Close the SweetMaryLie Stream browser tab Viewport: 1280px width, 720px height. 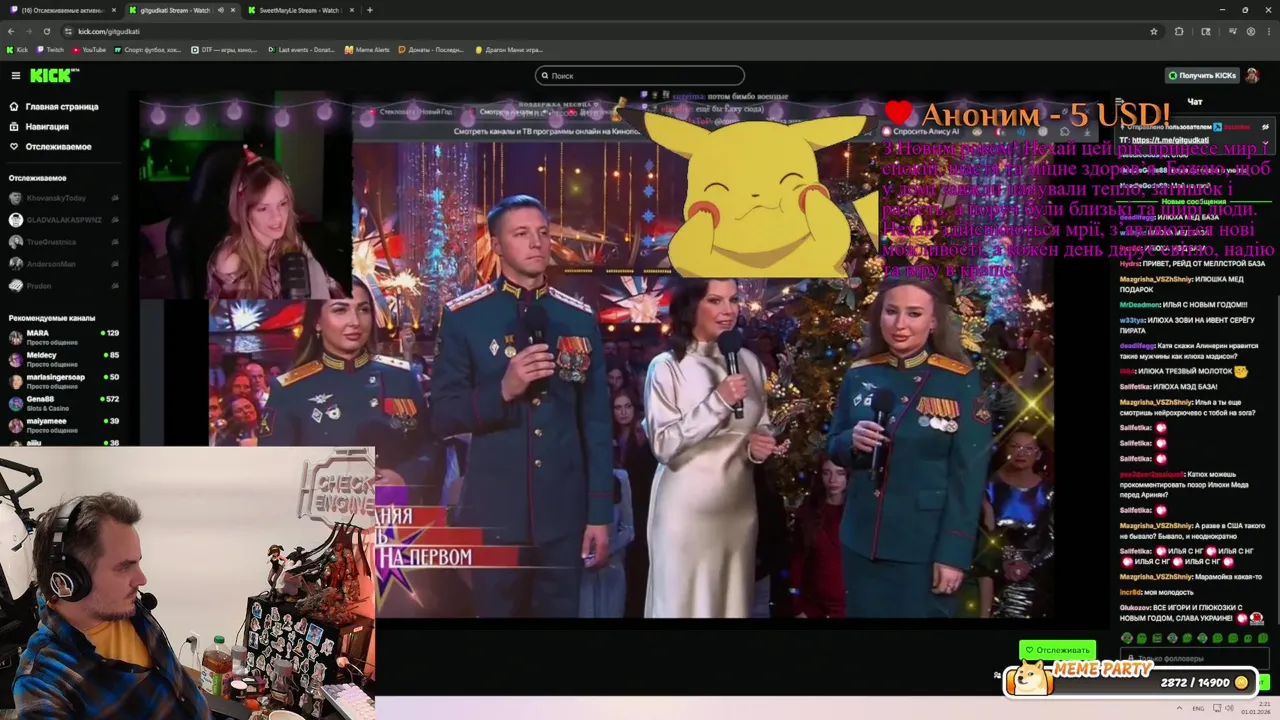(x=352, y=10)
